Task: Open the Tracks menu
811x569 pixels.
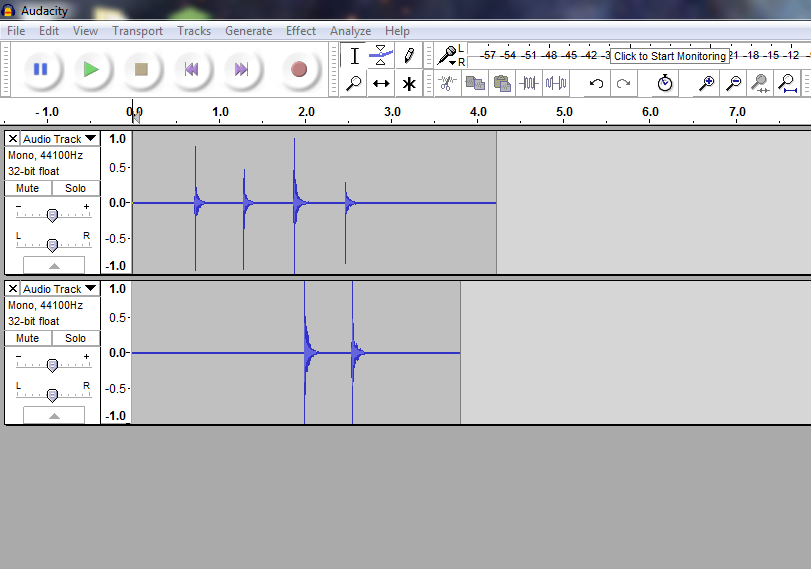Action: pos(194,31)
